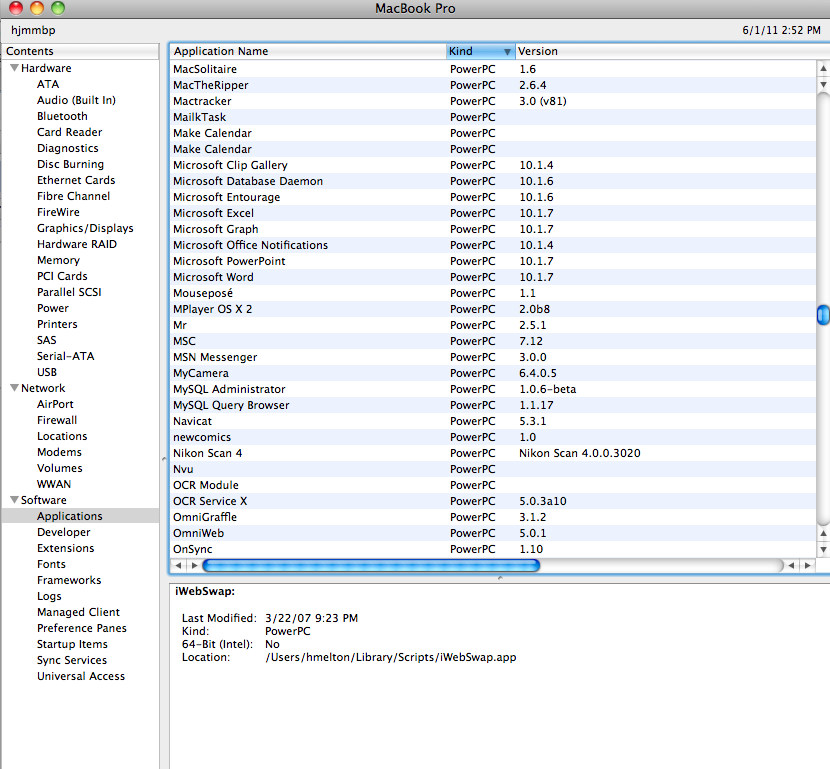Select WWAN under Network
Viewport: 830px width, 769px height.
[53, 484]
